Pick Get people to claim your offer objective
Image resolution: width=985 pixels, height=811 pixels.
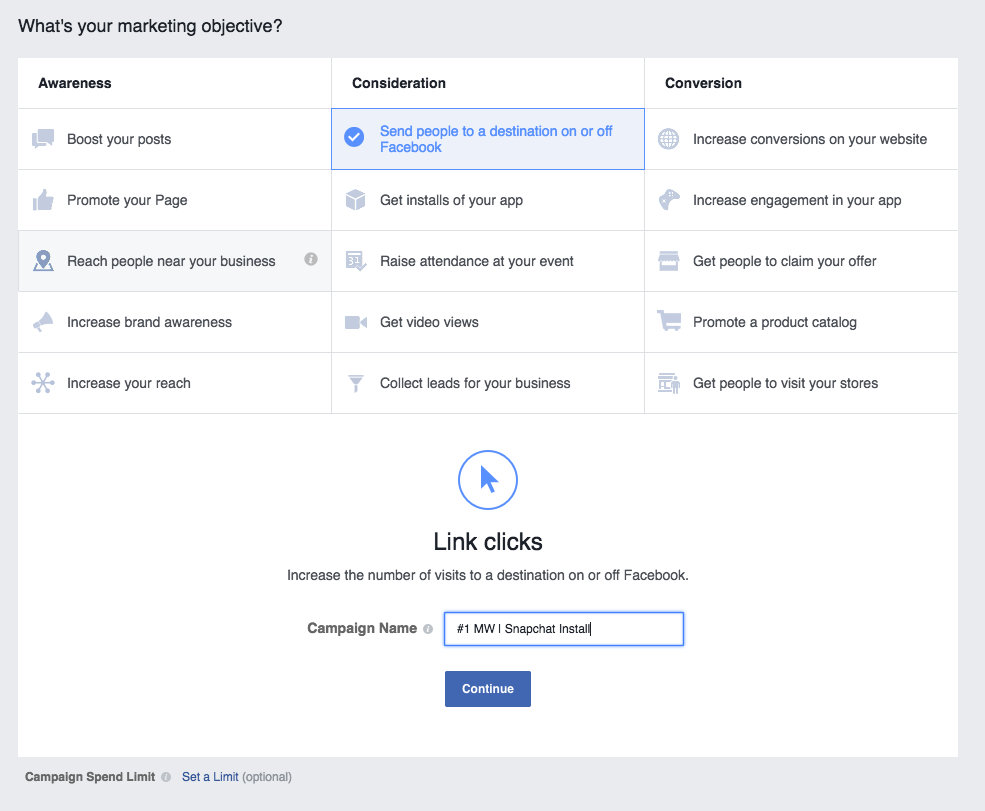[x=802, y=261]
